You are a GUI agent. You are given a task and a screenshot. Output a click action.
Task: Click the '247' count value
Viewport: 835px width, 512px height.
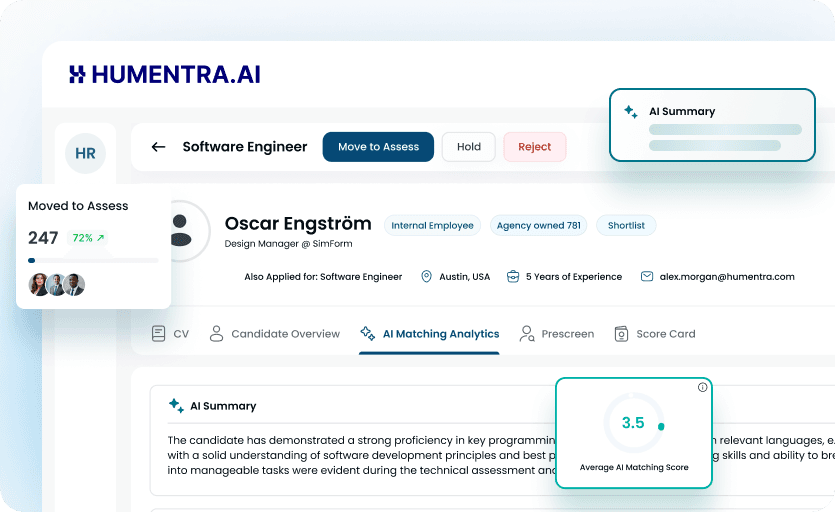click(43, 238)
